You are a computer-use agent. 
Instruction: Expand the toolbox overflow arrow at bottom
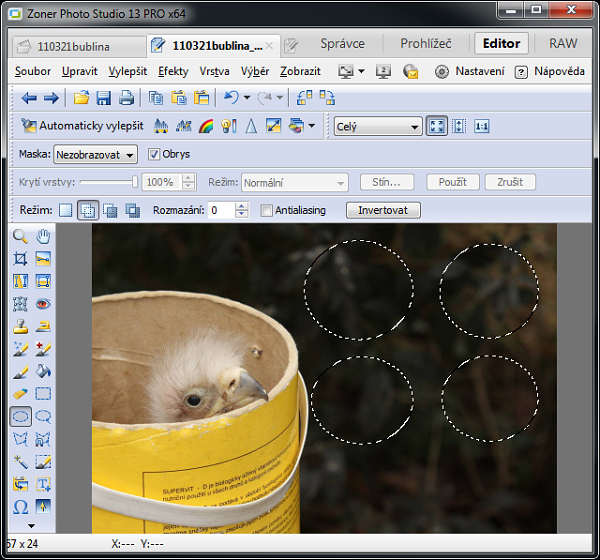(x=31, y=525)
